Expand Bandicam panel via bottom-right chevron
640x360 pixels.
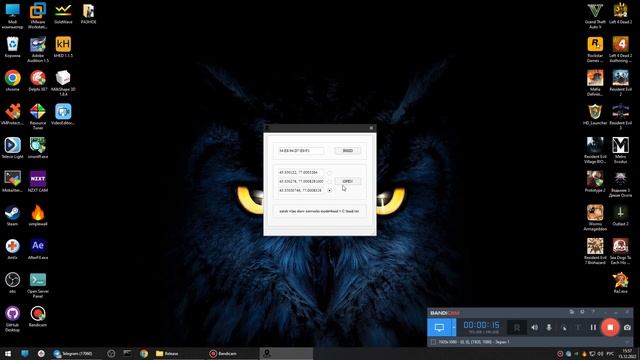tap(627, 342)
